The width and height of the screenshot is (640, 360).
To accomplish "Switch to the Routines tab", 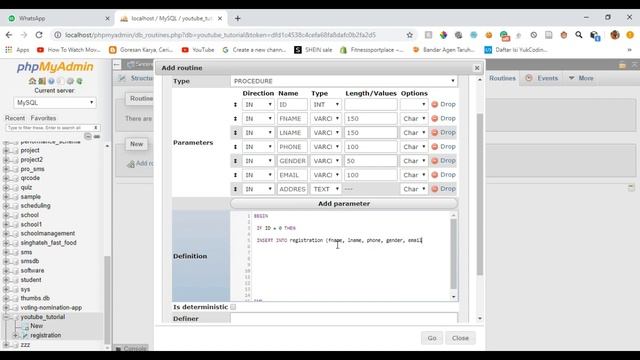I will [502, 78].
